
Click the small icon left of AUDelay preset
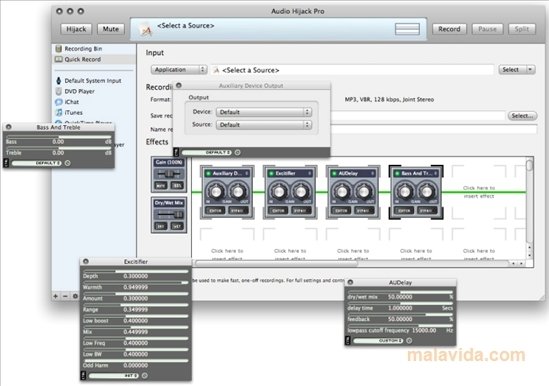tap(348, 340)
